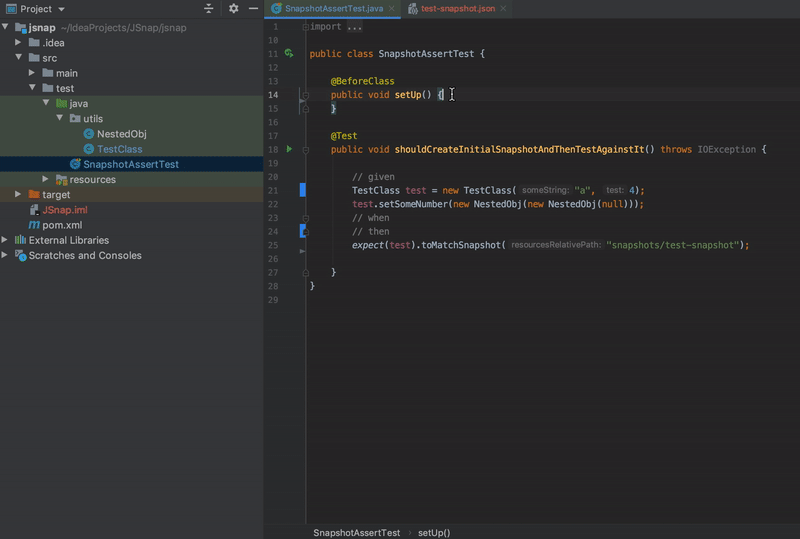Screen dimensions: 800x539
Task: Select SnapshotAssertTest in project tree
Action: [131, 164]
